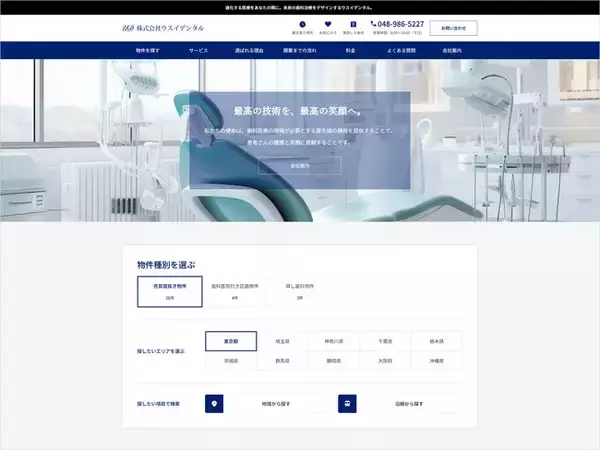Select 東京都 area option
The image size is (600, 450).
point(231,341)
